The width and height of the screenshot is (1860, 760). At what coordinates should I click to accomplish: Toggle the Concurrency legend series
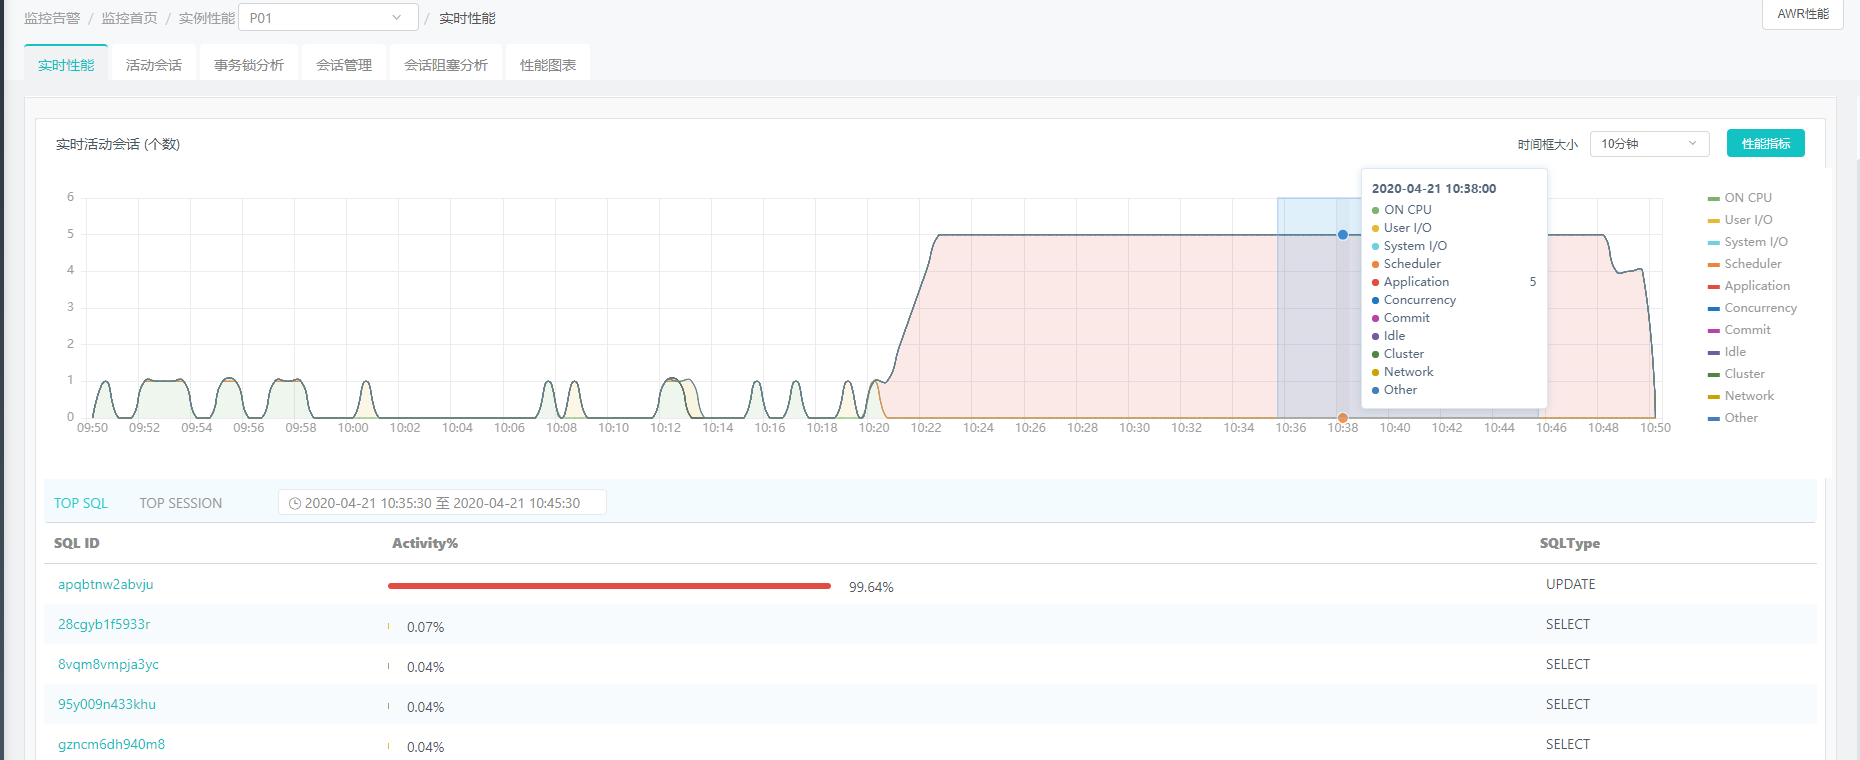click(x=1753, y=308)
